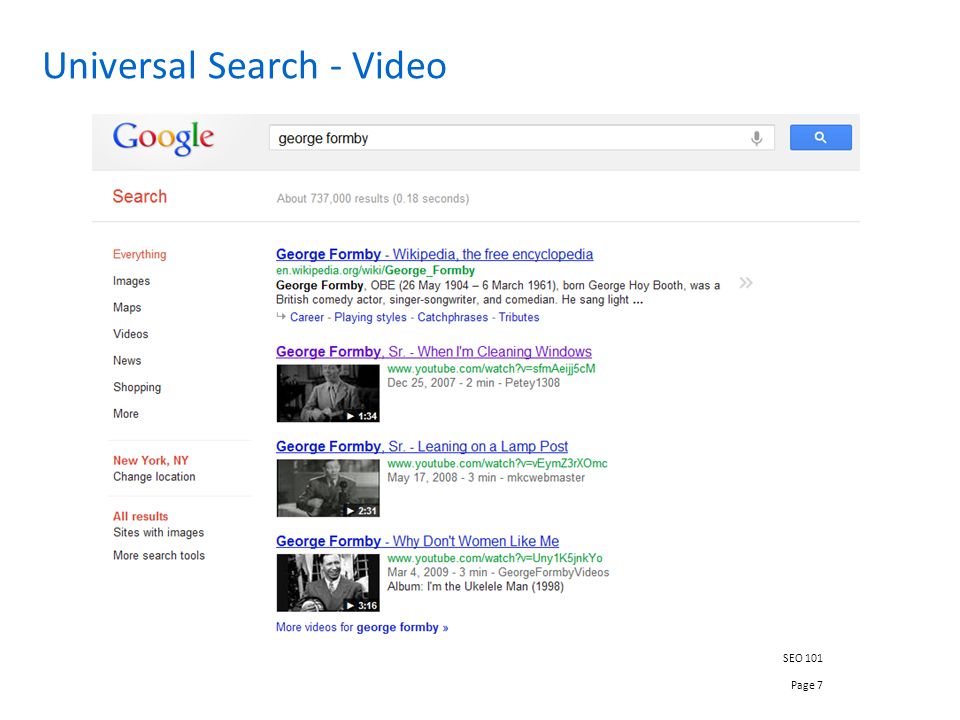
Task: Select Shopping in left sidebar
Action: click(x=137, y=387)
